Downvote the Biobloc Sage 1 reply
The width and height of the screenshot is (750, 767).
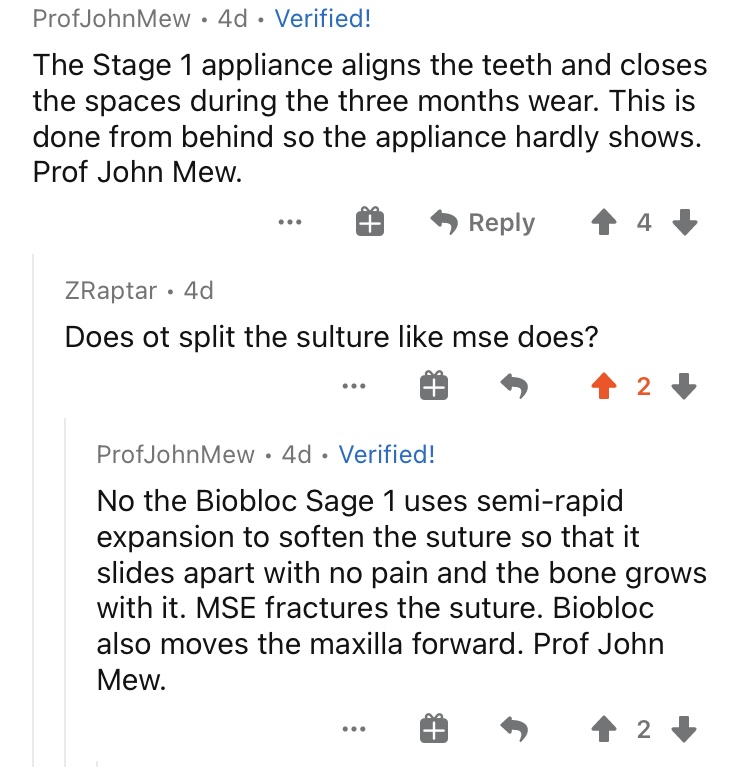click(x=684, y=729)
